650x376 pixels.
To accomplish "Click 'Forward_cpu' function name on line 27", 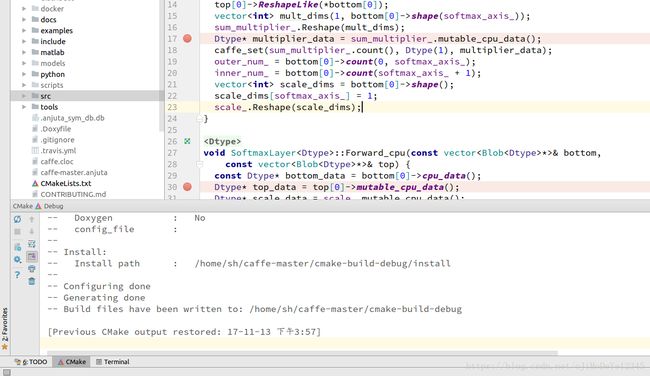I will pyautogui.click(x=377, y=153).
